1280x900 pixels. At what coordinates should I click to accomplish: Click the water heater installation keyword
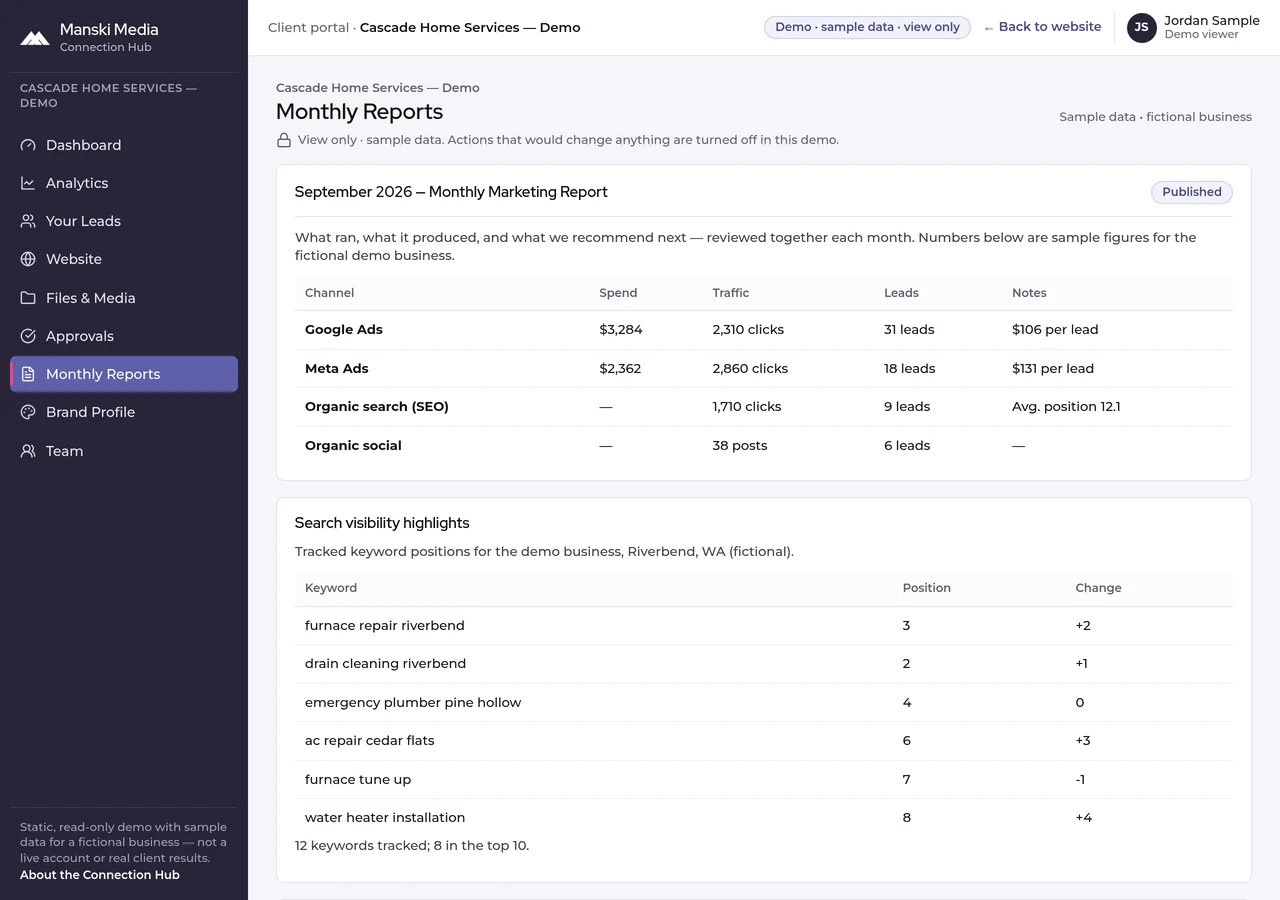pos(385,817)
